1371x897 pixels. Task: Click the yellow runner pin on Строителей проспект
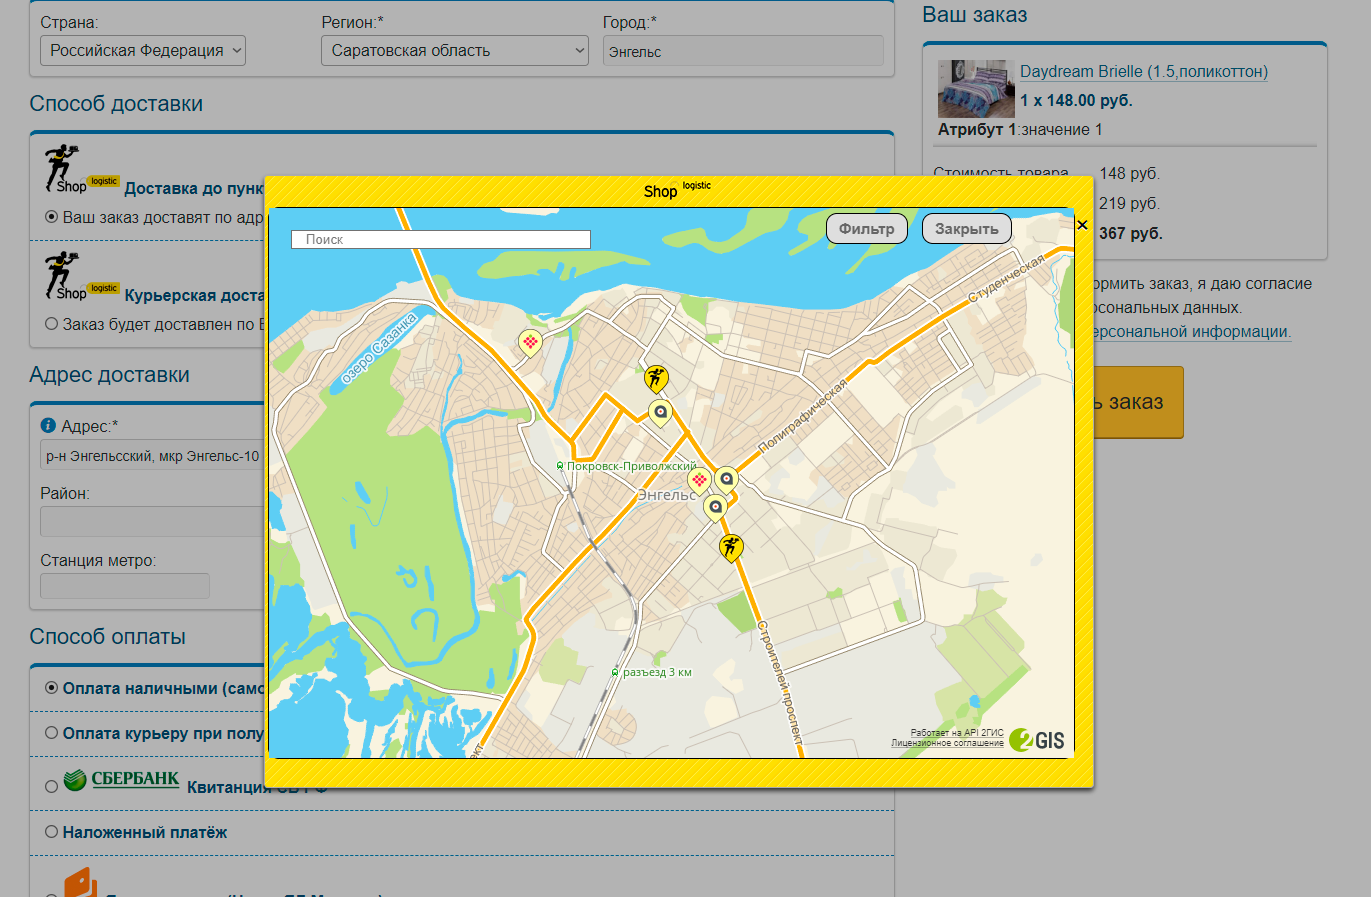click(731, 547)
